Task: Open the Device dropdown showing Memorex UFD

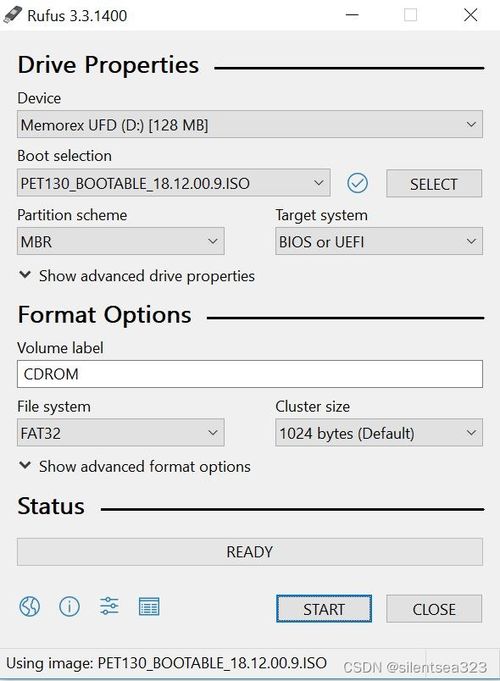Action: tap(250, 125)
